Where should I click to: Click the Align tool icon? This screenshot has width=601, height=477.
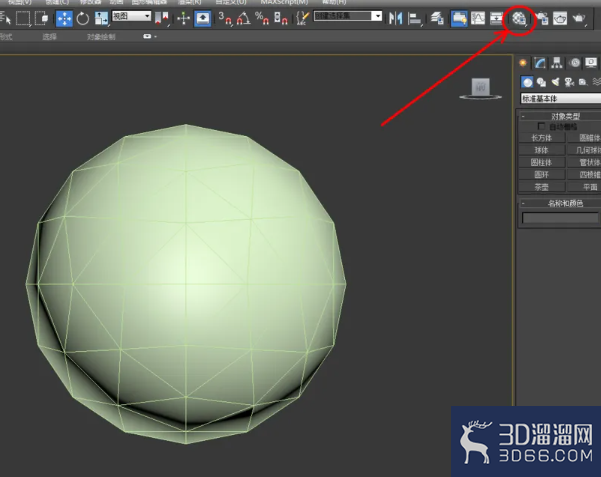pos(414,18)
